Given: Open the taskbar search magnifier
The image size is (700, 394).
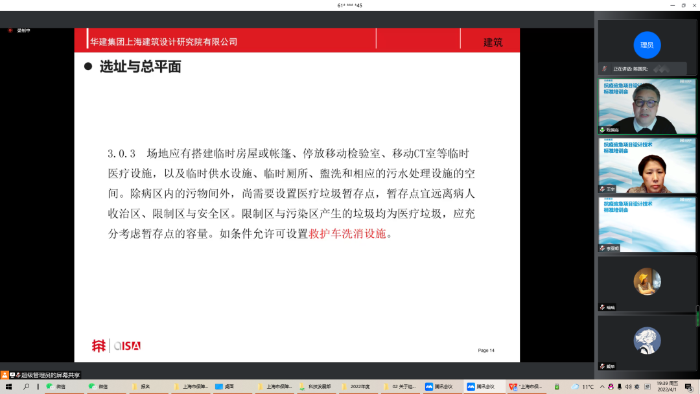Looking at the screenshot, I should [x=26, y=387].
